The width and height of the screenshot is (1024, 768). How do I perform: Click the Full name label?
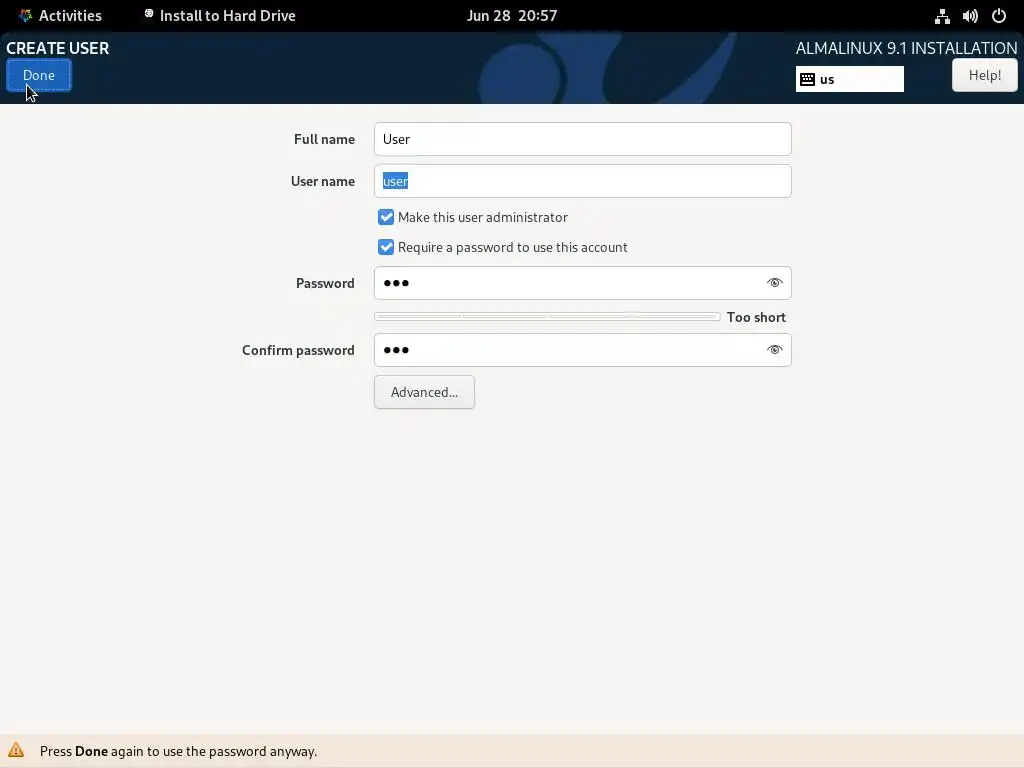tap(324, 139)
